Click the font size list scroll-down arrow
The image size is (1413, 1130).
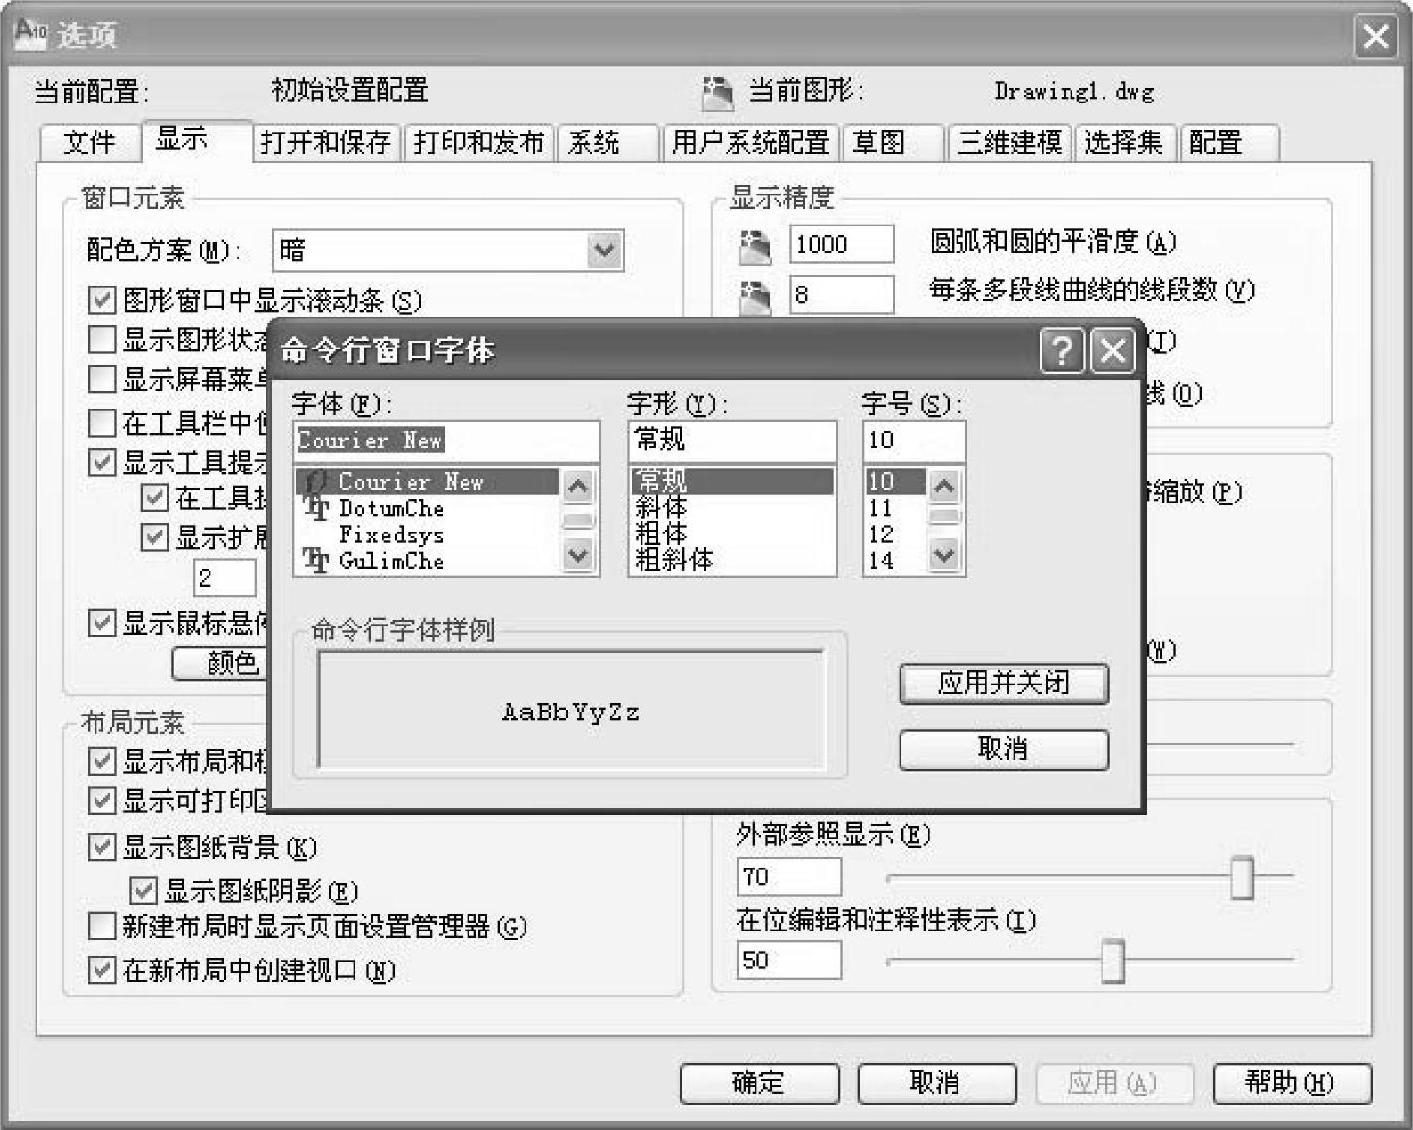pos(944,554)
